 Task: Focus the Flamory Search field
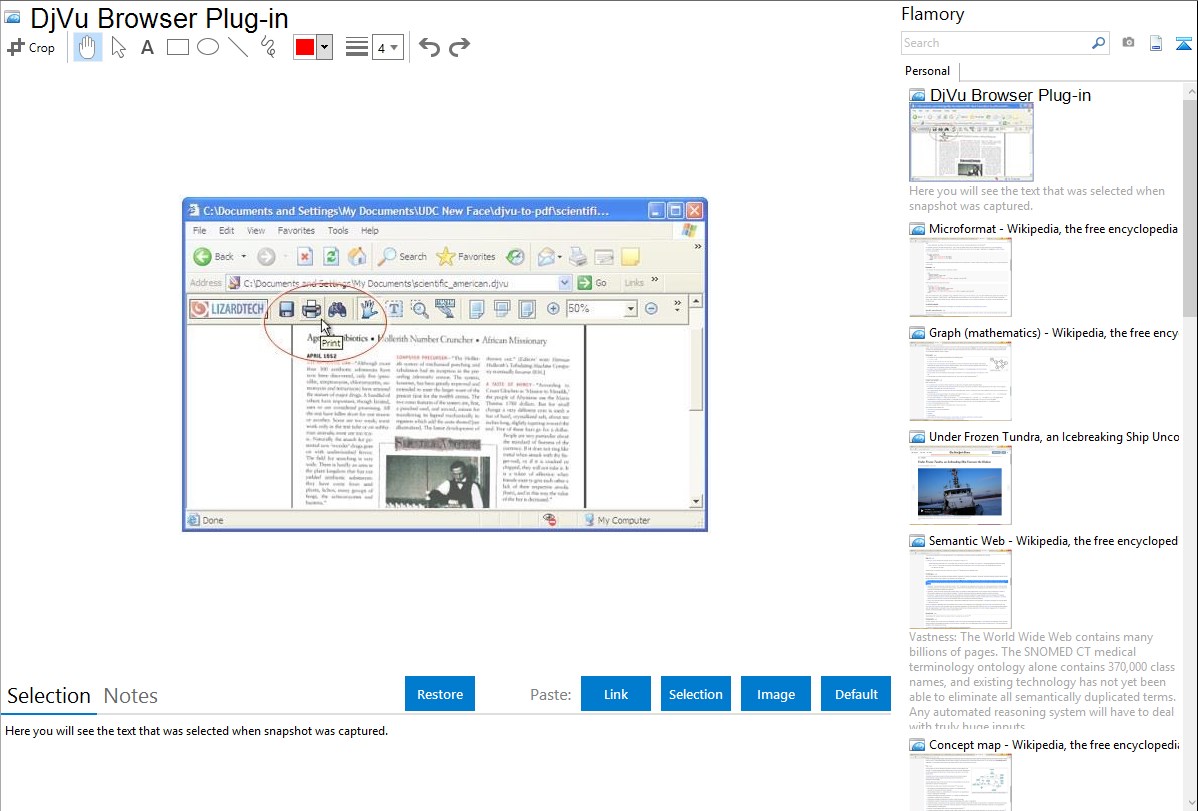pyautogui.click(x=995, y=43)
